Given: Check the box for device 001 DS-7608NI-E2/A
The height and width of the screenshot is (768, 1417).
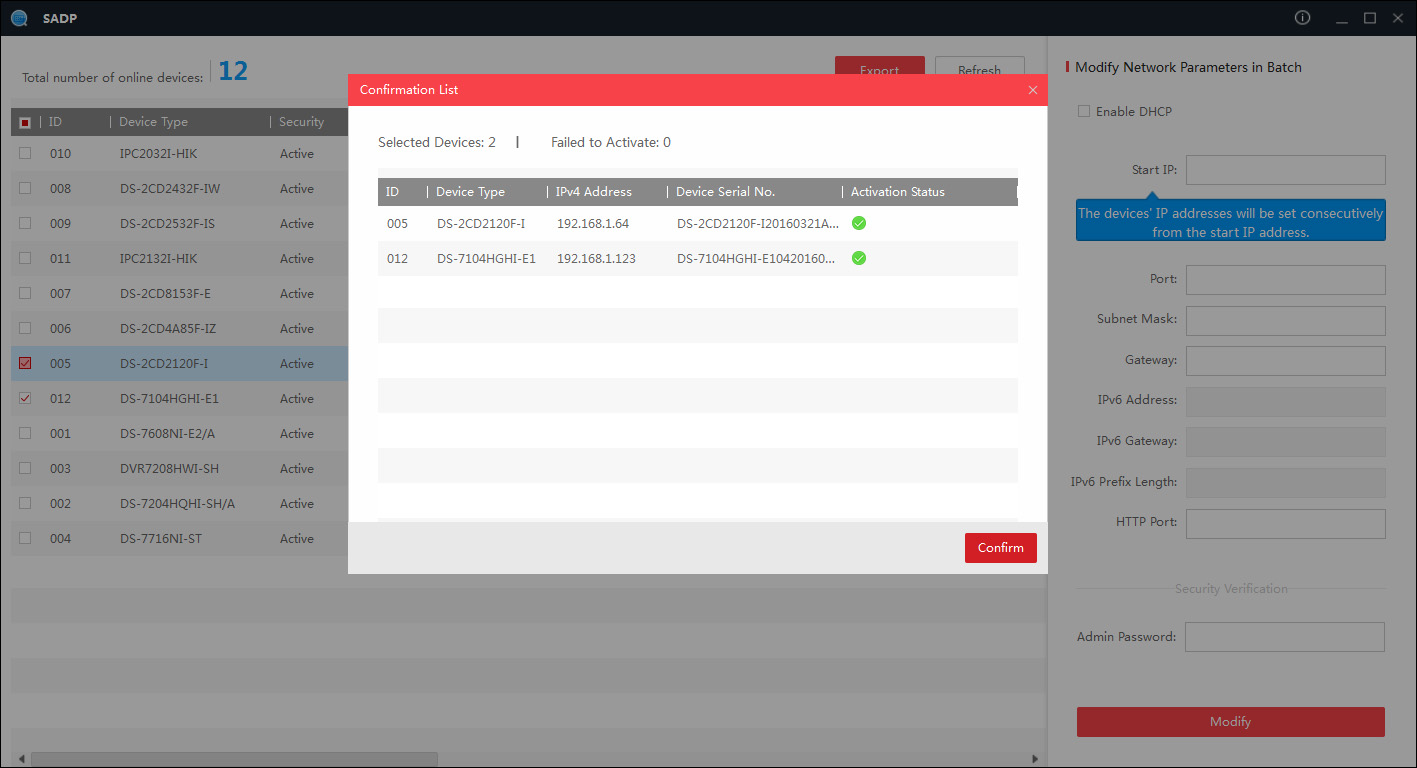Looking at the screenshot, I should click(25, 433).
